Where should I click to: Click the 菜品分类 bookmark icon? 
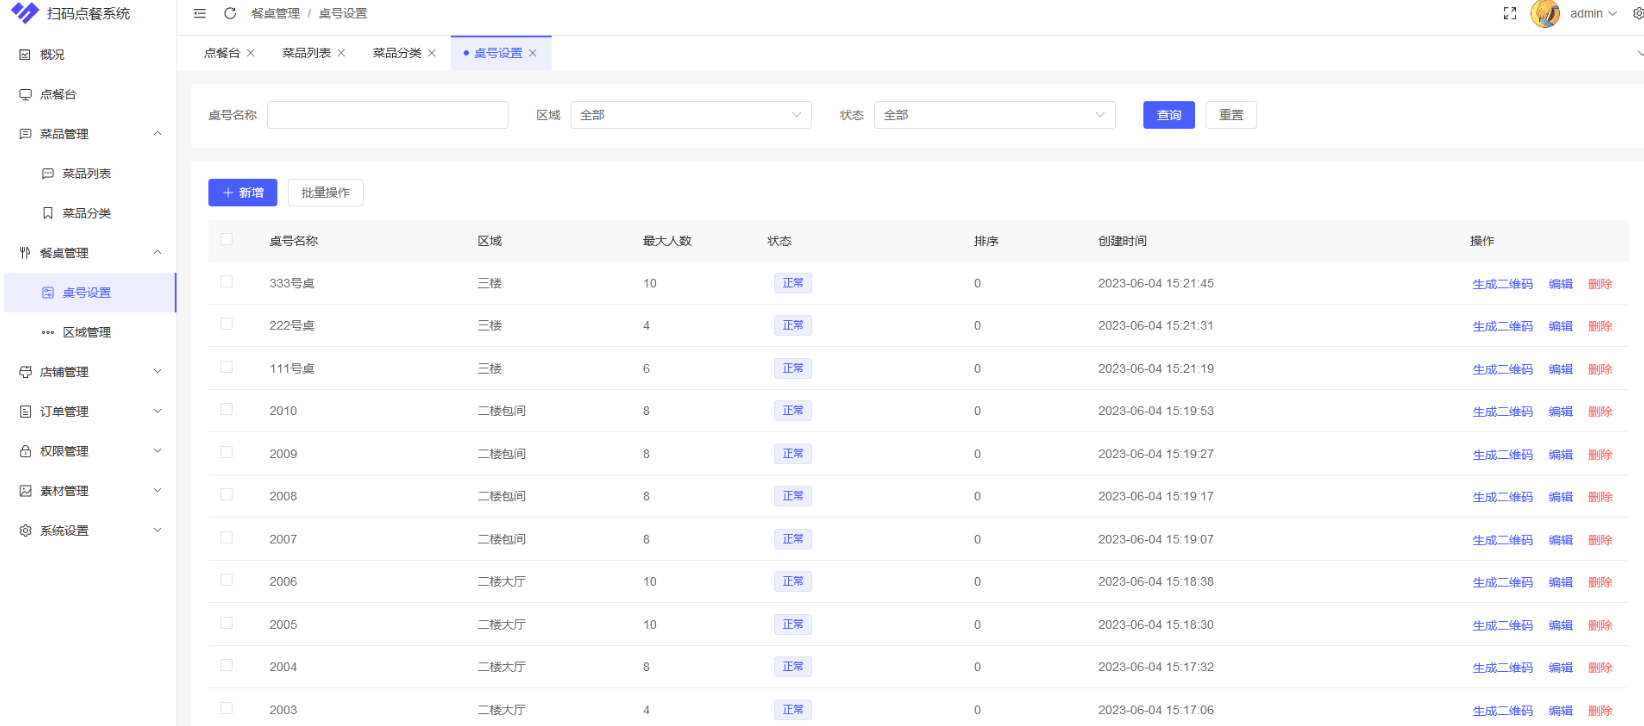pyautogui.click(x=47, y=213)
